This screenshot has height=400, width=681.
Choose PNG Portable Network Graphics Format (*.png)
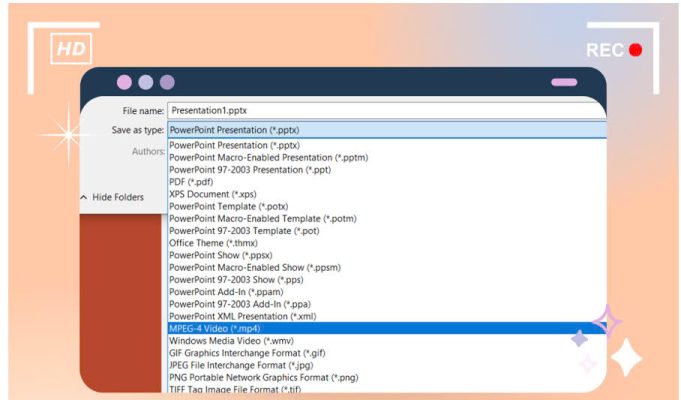coord(387,377)
